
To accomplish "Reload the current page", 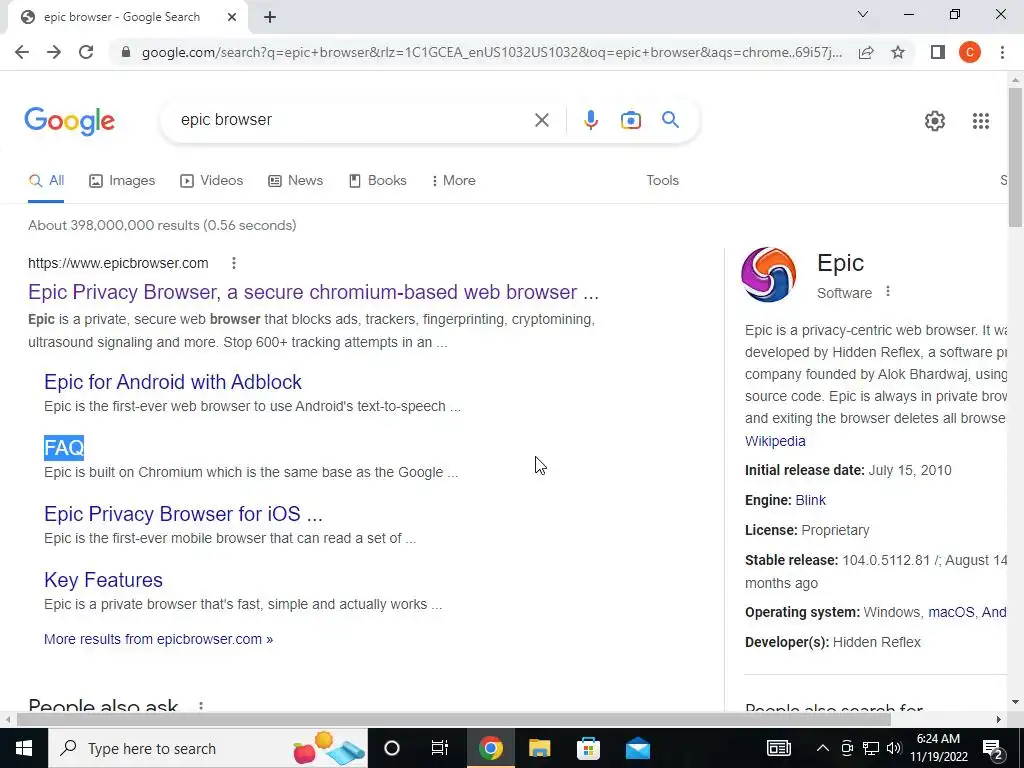I will 86,52.
